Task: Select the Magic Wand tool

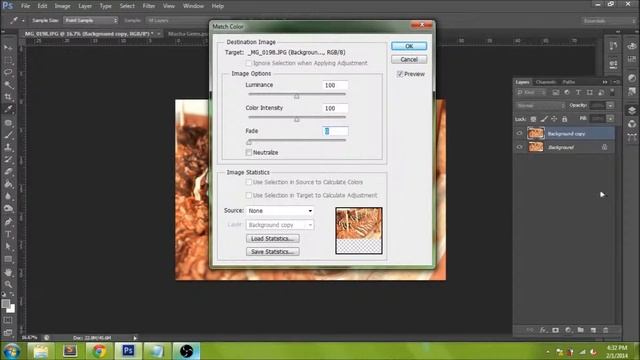Action: coord(8,85)
